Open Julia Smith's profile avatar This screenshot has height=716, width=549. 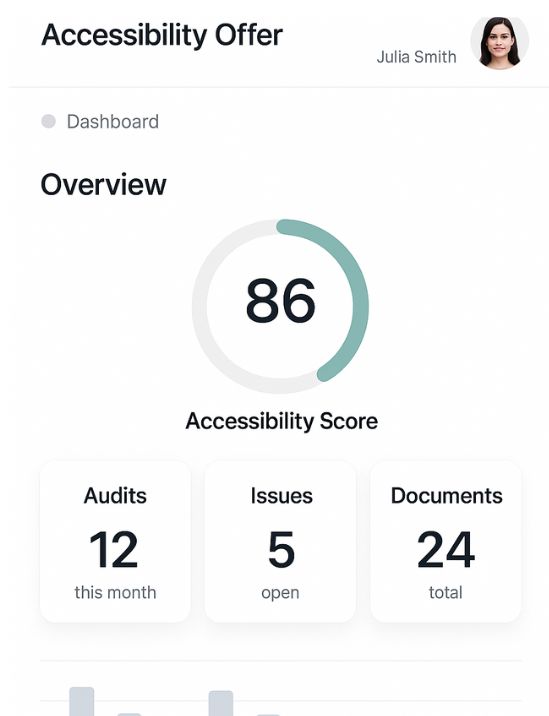coord(500,42)
